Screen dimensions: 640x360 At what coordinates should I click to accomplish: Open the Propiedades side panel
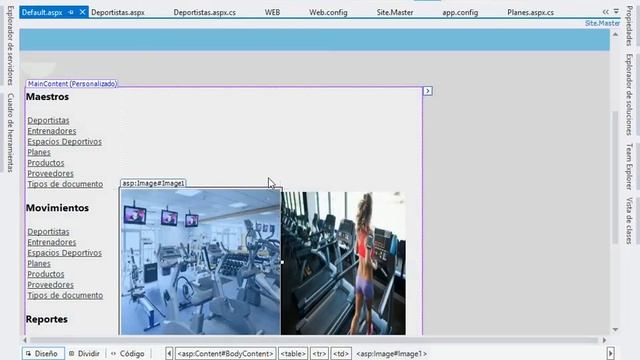click(x=629, y=26)
